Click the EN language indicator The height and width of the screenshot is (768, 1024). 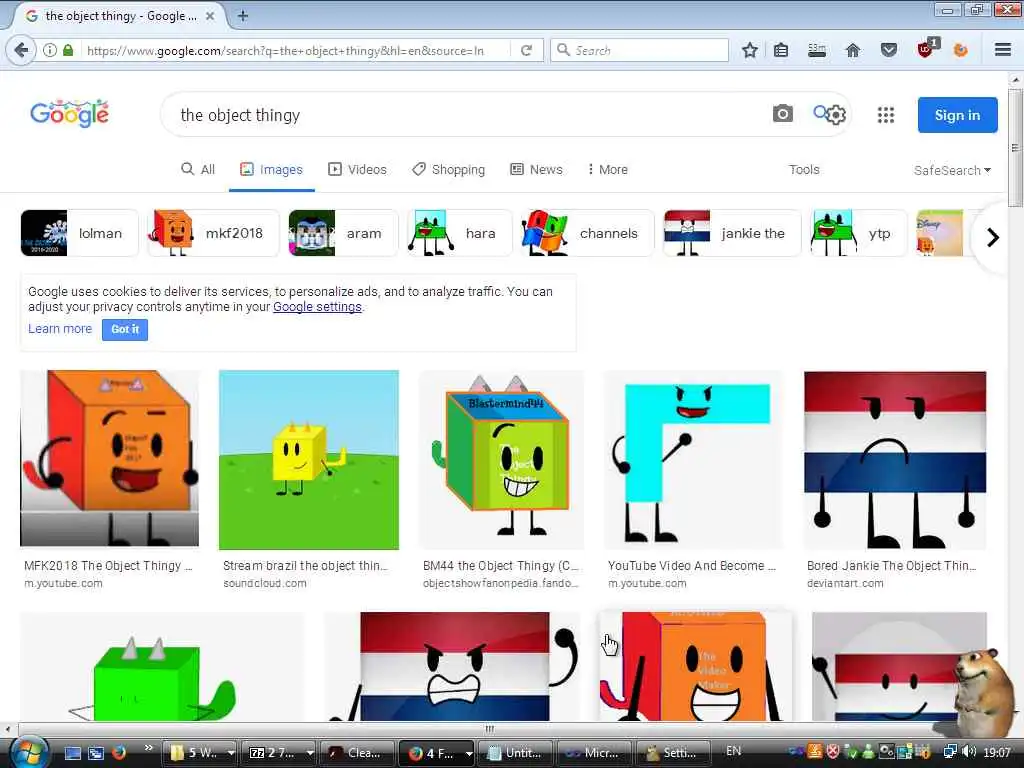tap(733, 751)
